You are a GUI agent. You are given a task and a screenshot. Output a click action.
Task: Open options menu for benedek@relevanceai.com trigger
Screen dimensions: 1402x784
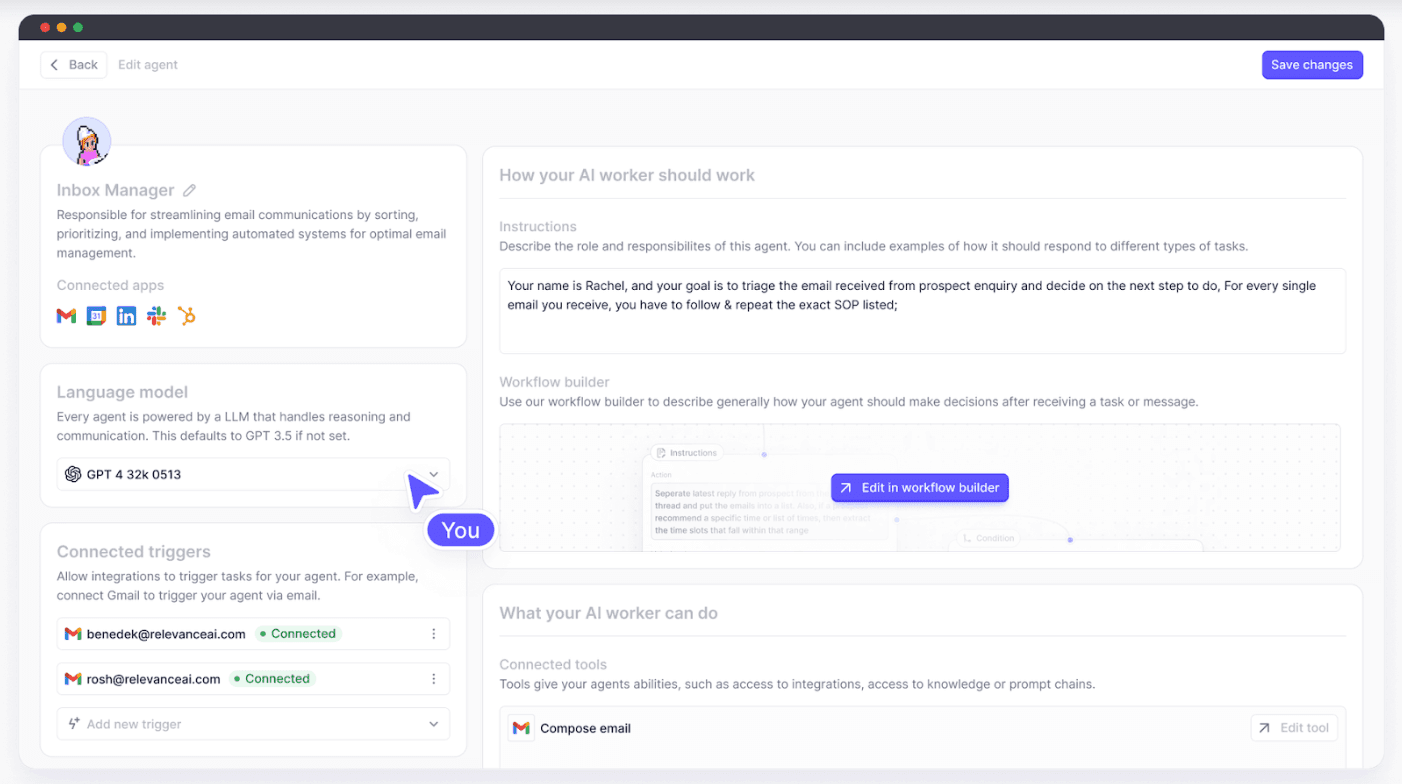coord(433,634)
